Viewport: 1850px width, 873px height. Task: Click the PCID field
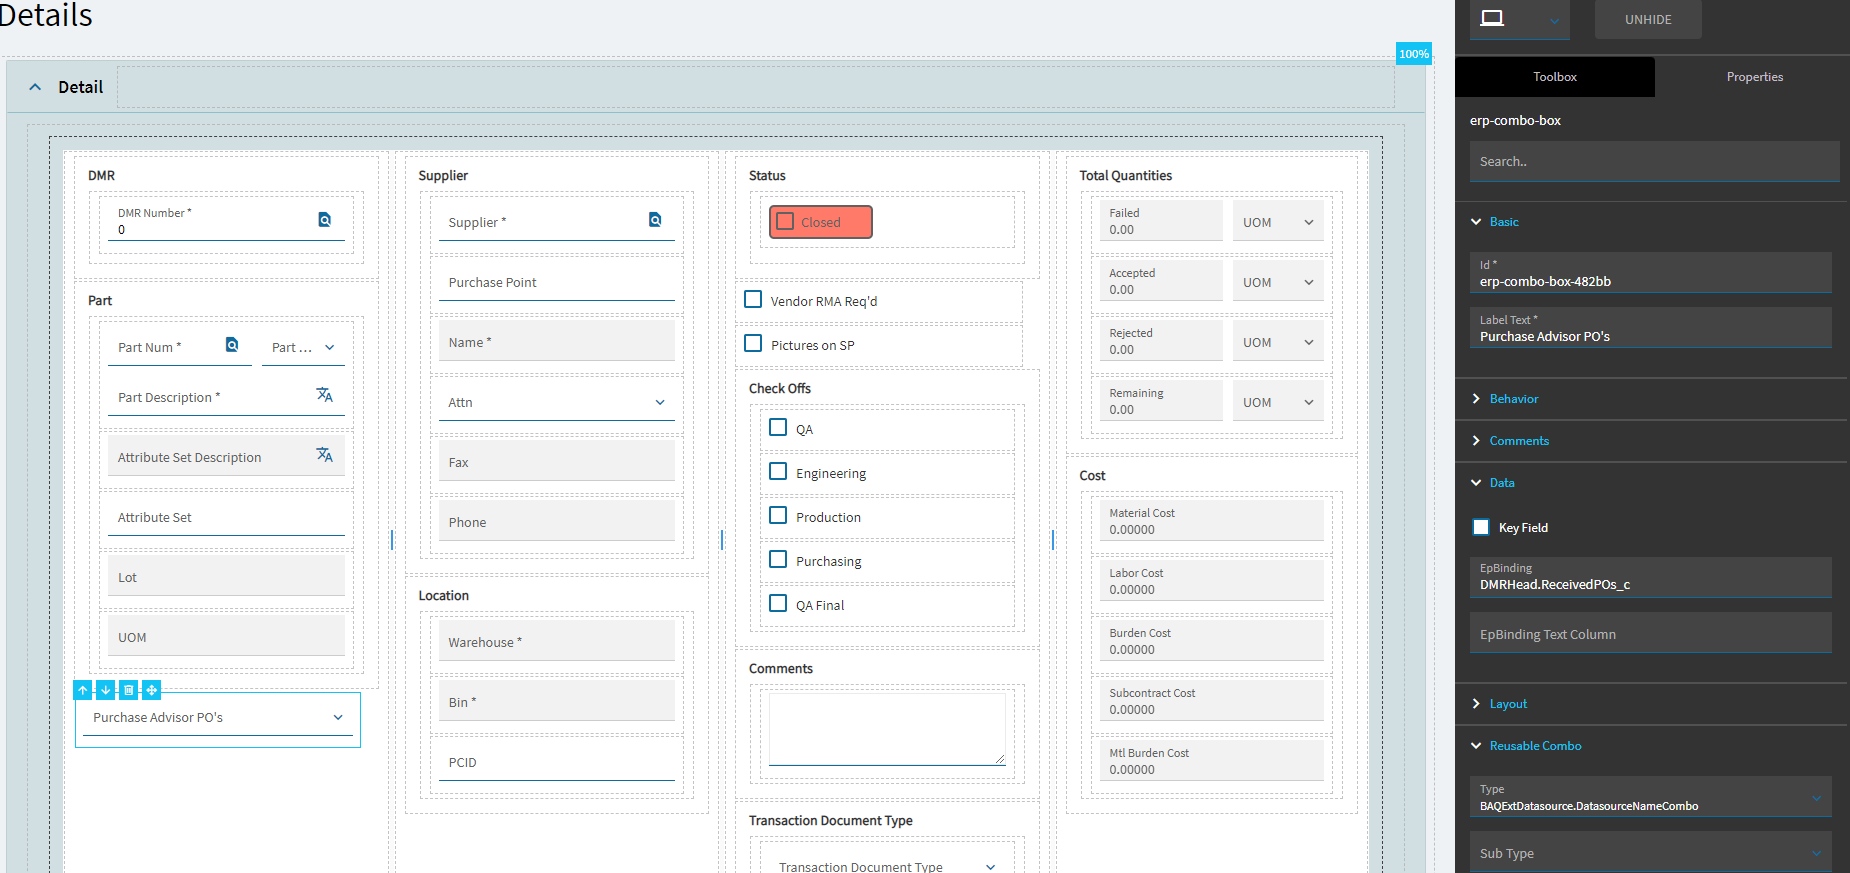pos(557,761)
